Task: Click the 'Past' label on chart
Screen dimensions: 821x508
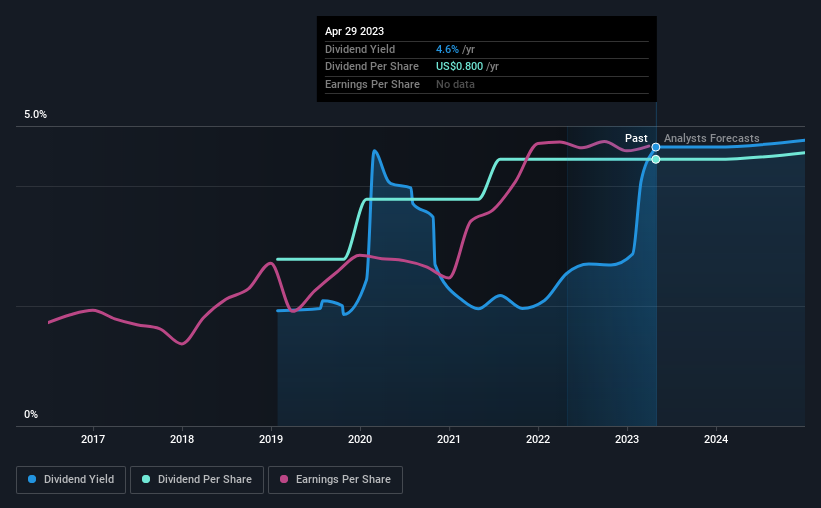Action: click(636, 138)
